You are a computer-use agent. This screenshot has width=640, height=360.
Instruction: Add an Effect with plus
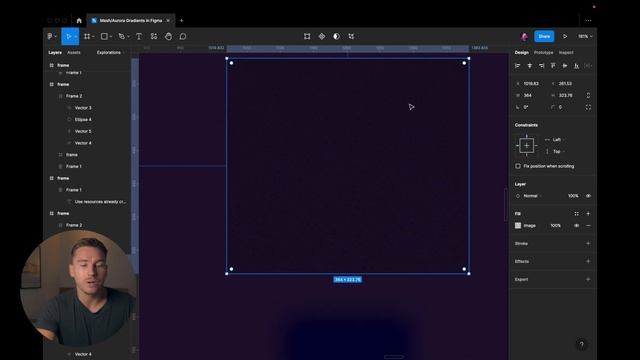point(588,261)
